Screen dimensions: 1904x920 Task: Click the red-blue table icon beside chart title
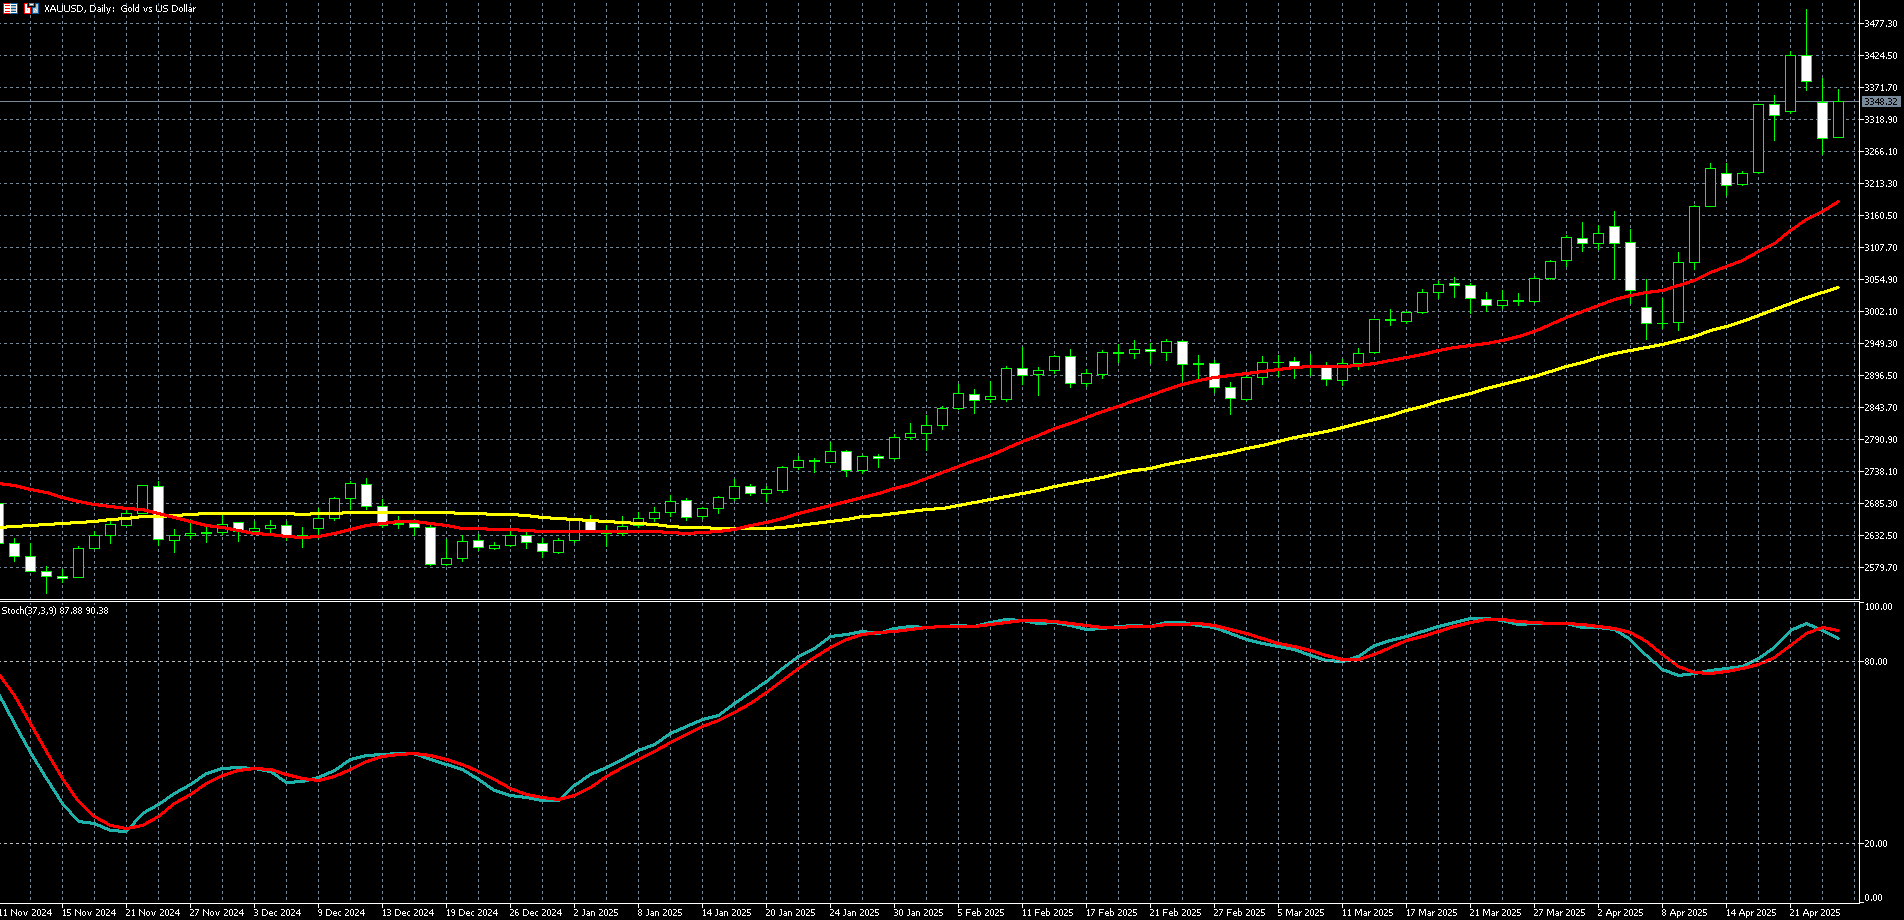coord(10,8)
